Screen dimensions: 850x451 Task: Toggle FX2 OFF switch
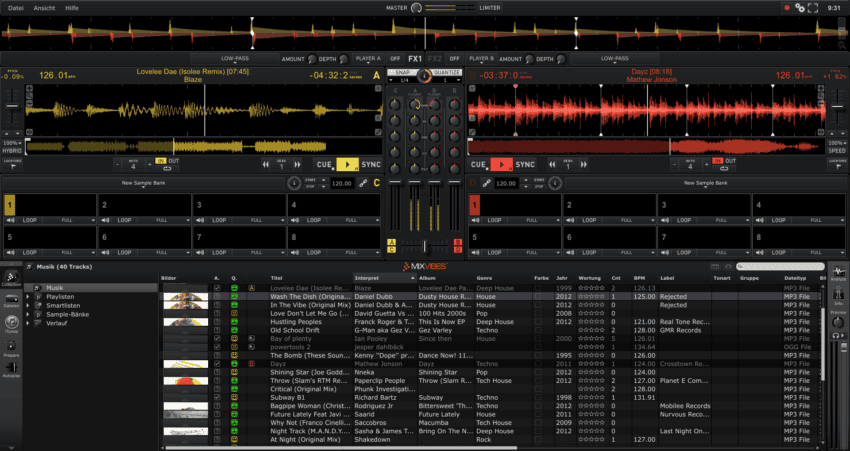[454, 59]
